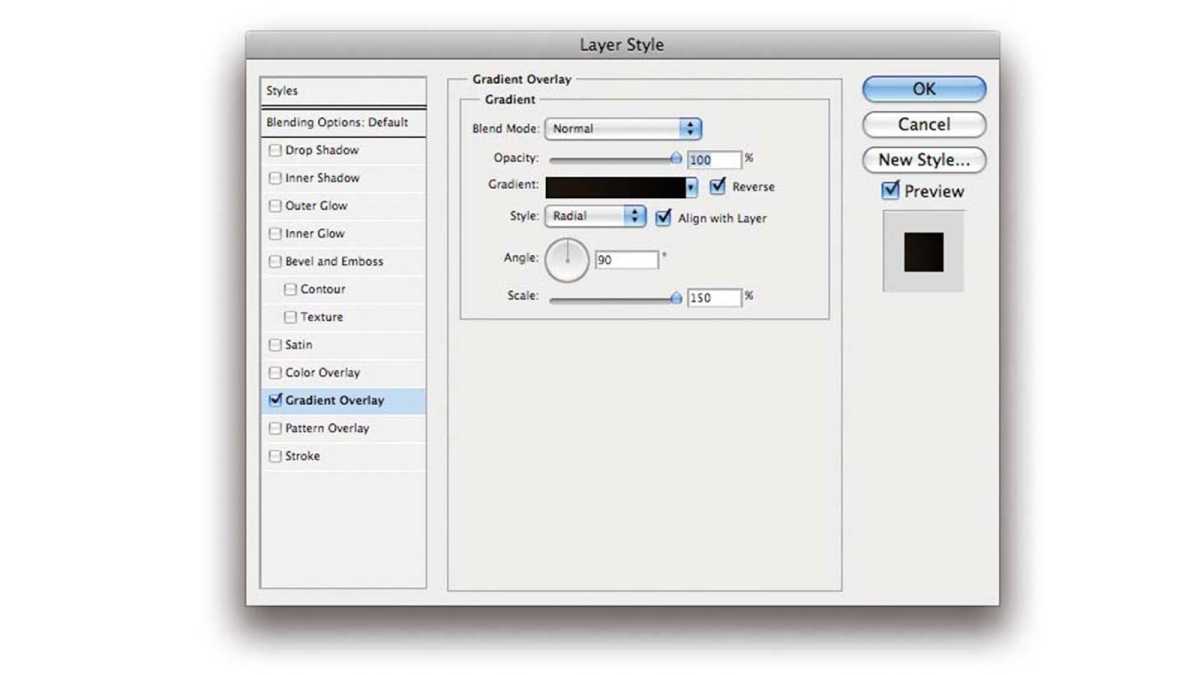Enable the Stroke effect

pyautogui.click(x=275, y=456)
